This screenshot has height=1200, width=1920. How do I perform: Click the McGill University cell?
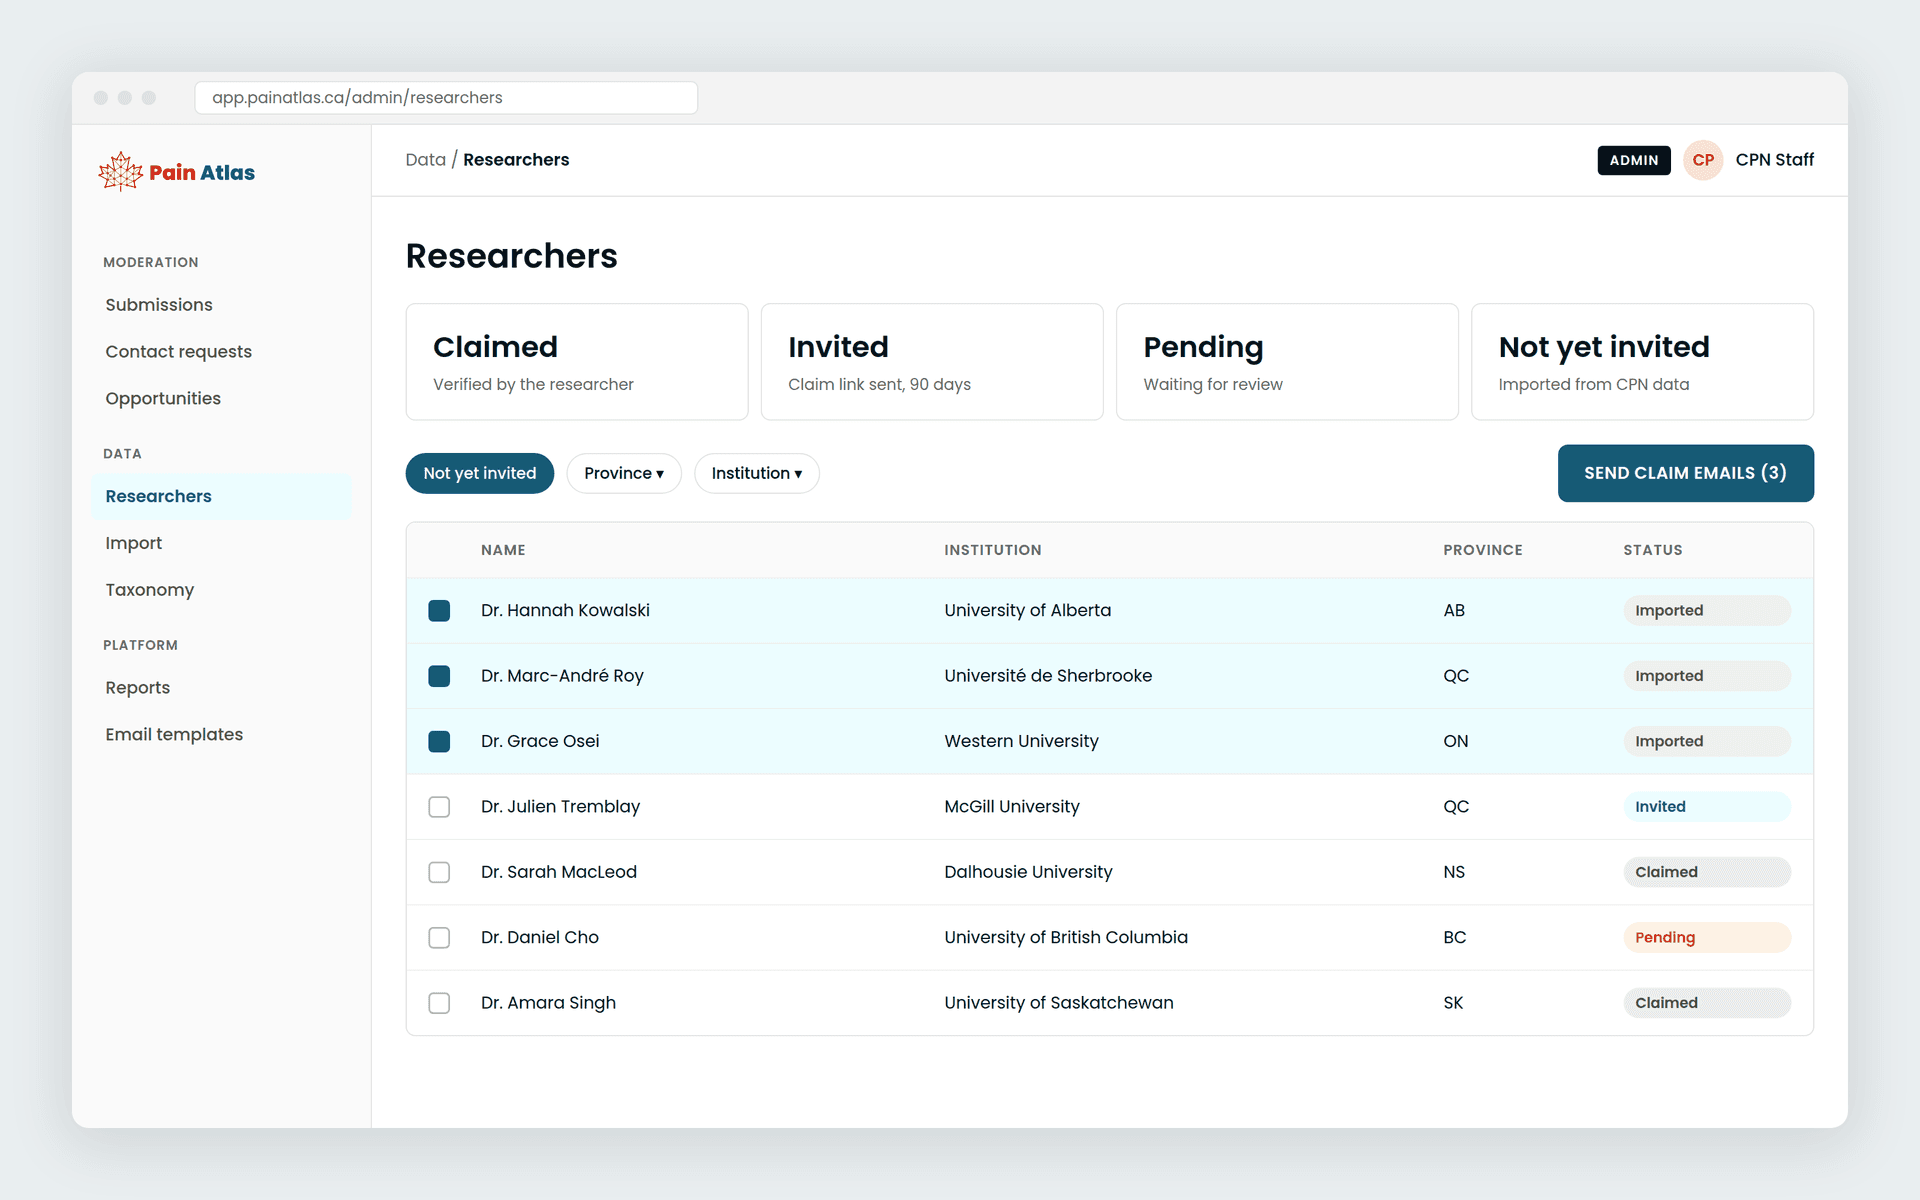1012,807
